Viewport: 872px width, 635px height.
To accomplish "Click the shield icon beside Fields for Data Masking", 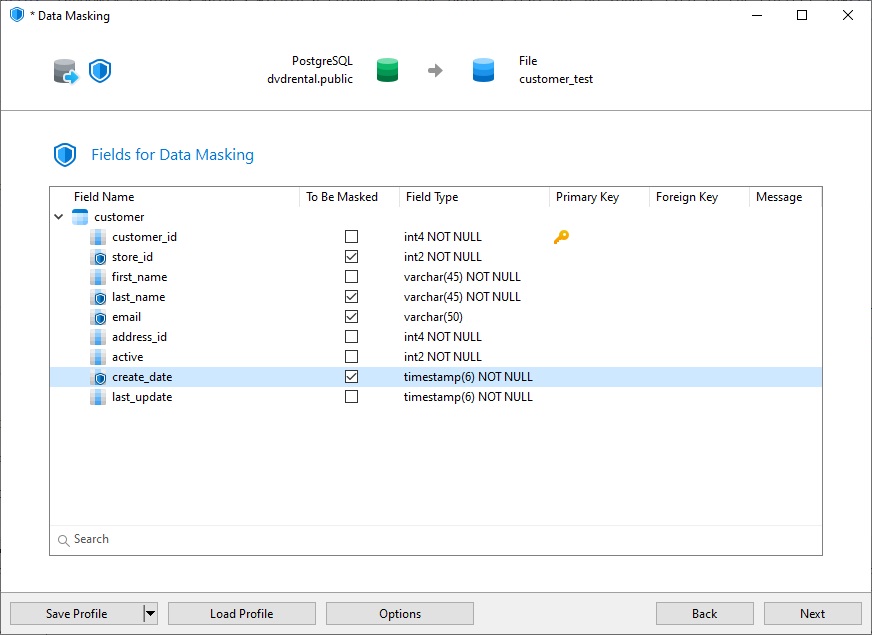I will 65,155.
